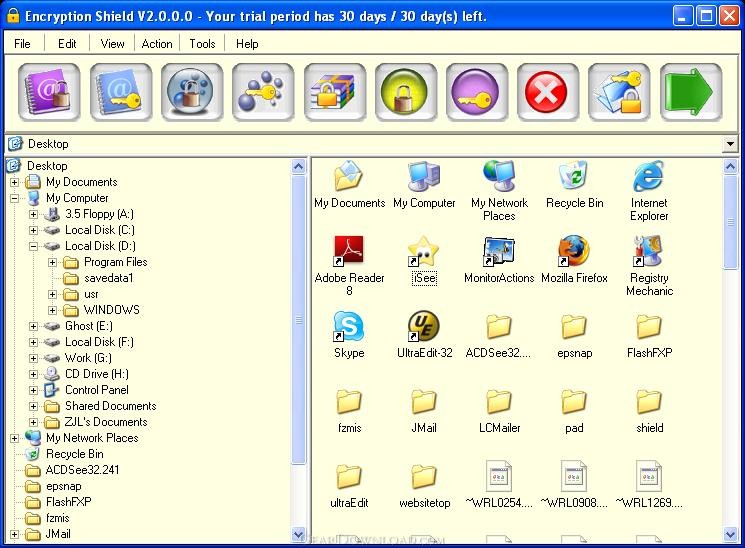Image resolution: width=745 pixels, height=548 pixels.
Task: Select Internet Explorer in file pane
Action: click(x=649, y=191)
